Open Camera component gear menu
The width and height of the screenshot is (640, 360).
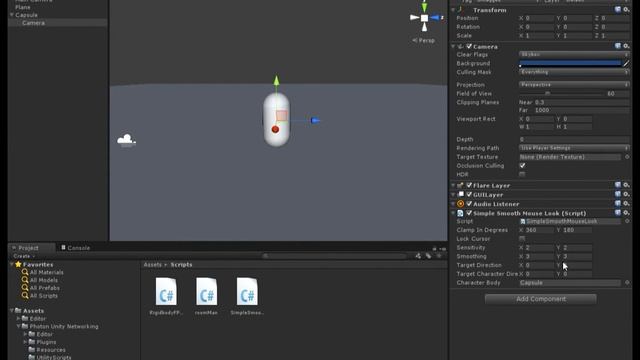pos(626,46)
